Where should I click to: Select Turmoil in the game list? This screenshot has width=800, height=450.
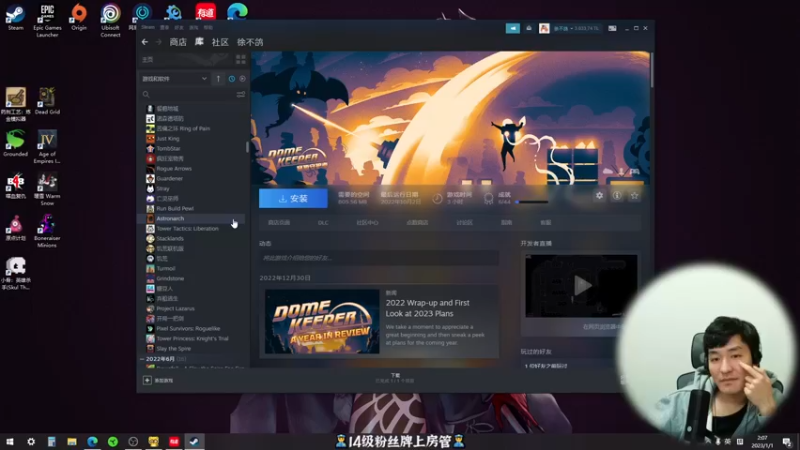pyautogui.click(x=166, y=268)
